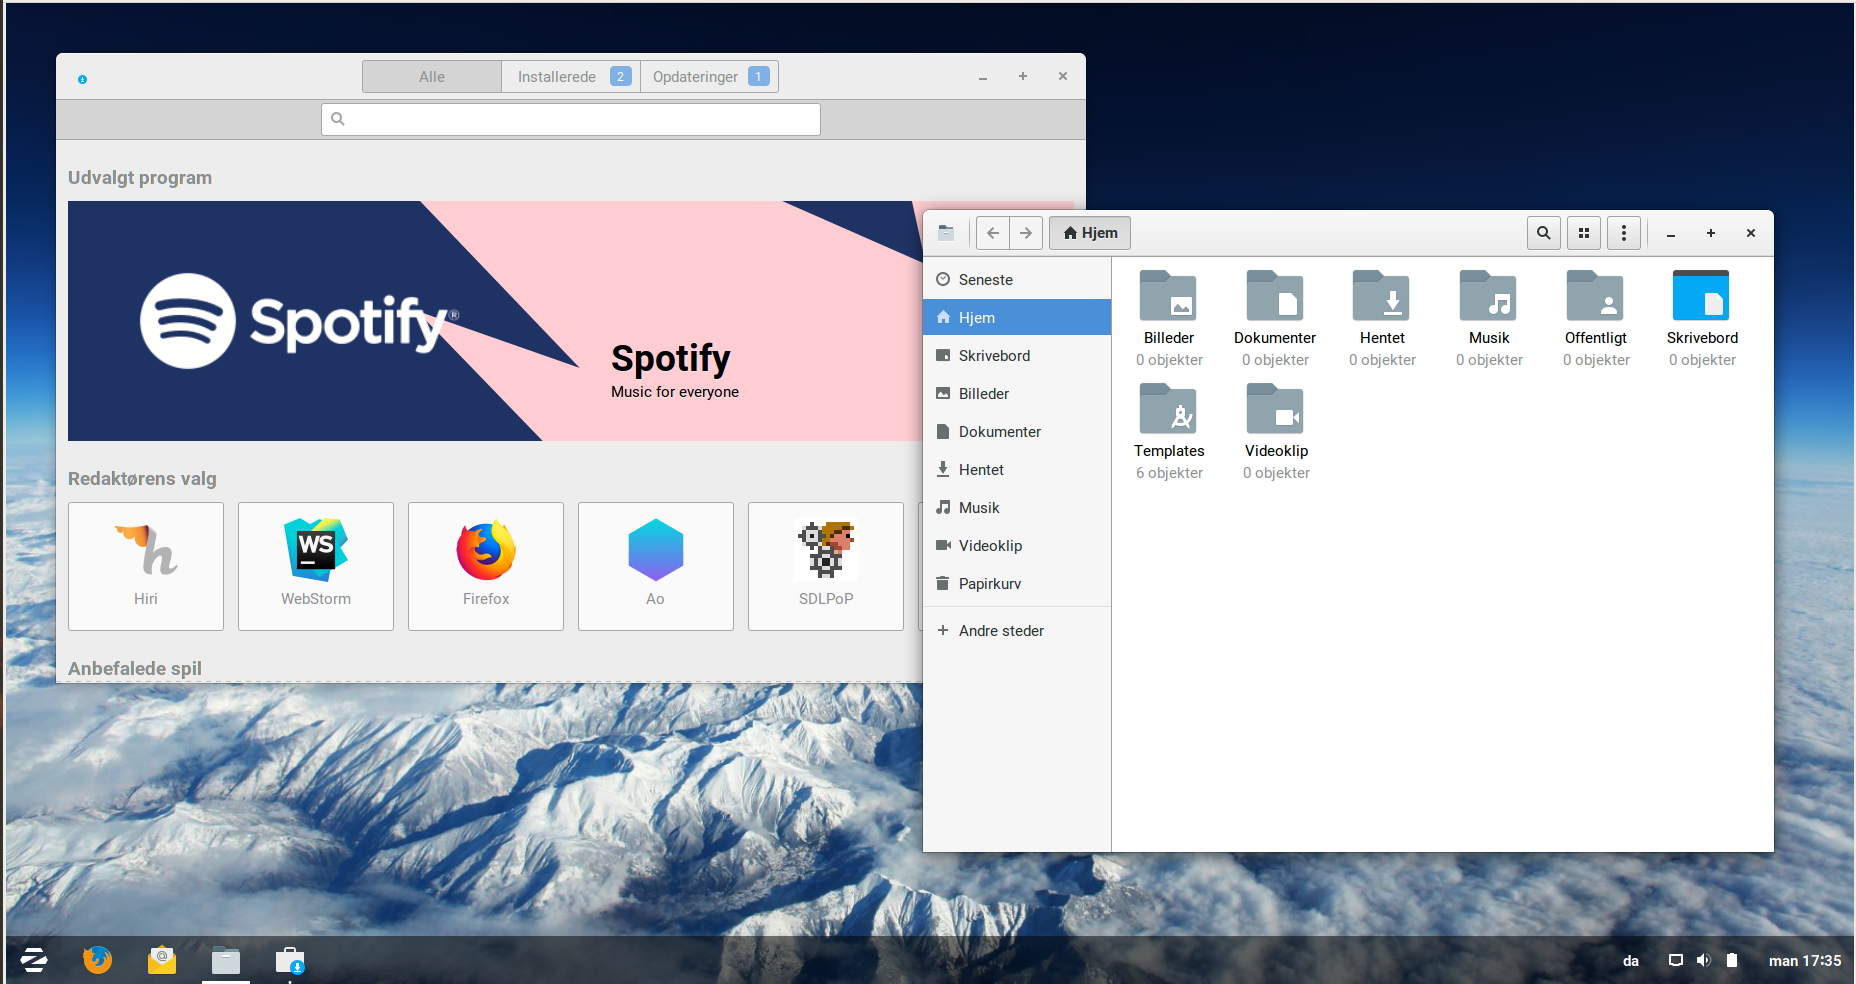Click the Hjem path bar button
This screenshot has width=1856, height=984.
[x=1090, y=233]
